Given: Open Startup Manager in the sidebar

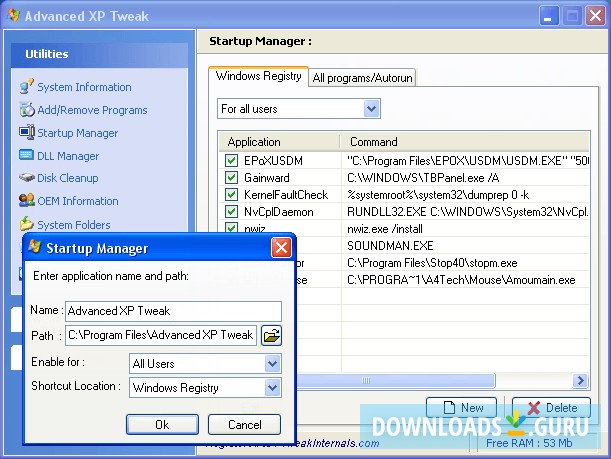Looking at the screenshot, I should pos(77,133).
